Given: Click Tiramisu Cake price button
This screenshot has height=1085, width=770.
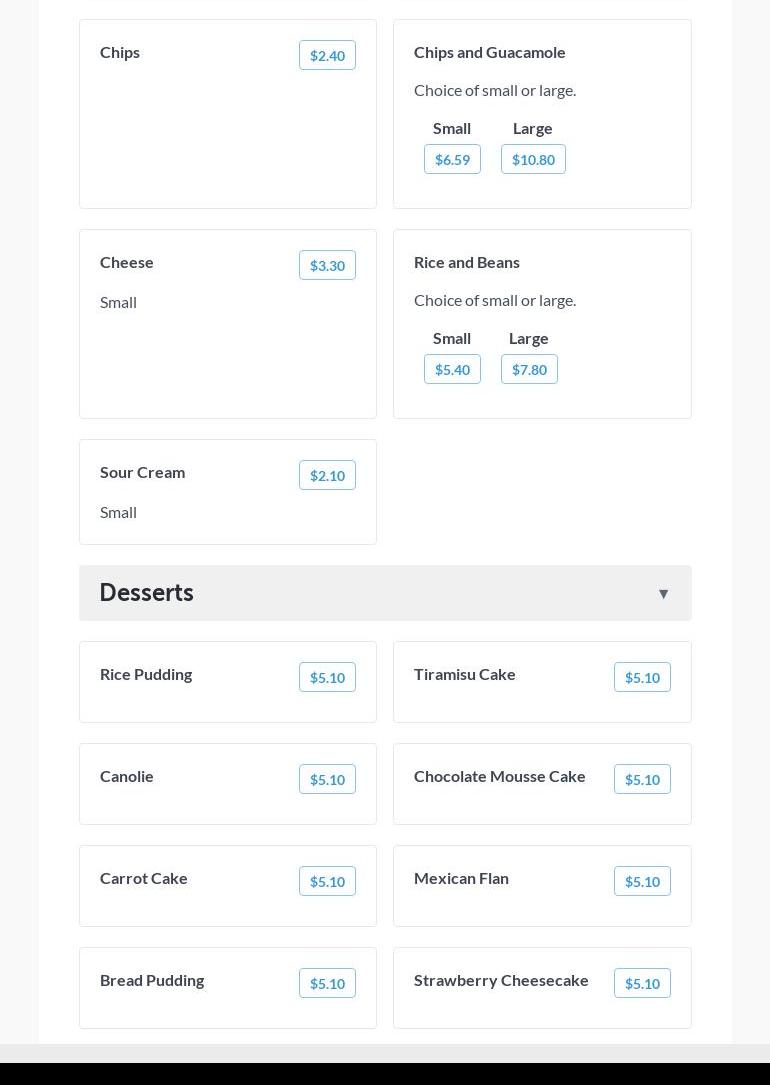Looking at the screenshot, I should click(x=642, y=677).
